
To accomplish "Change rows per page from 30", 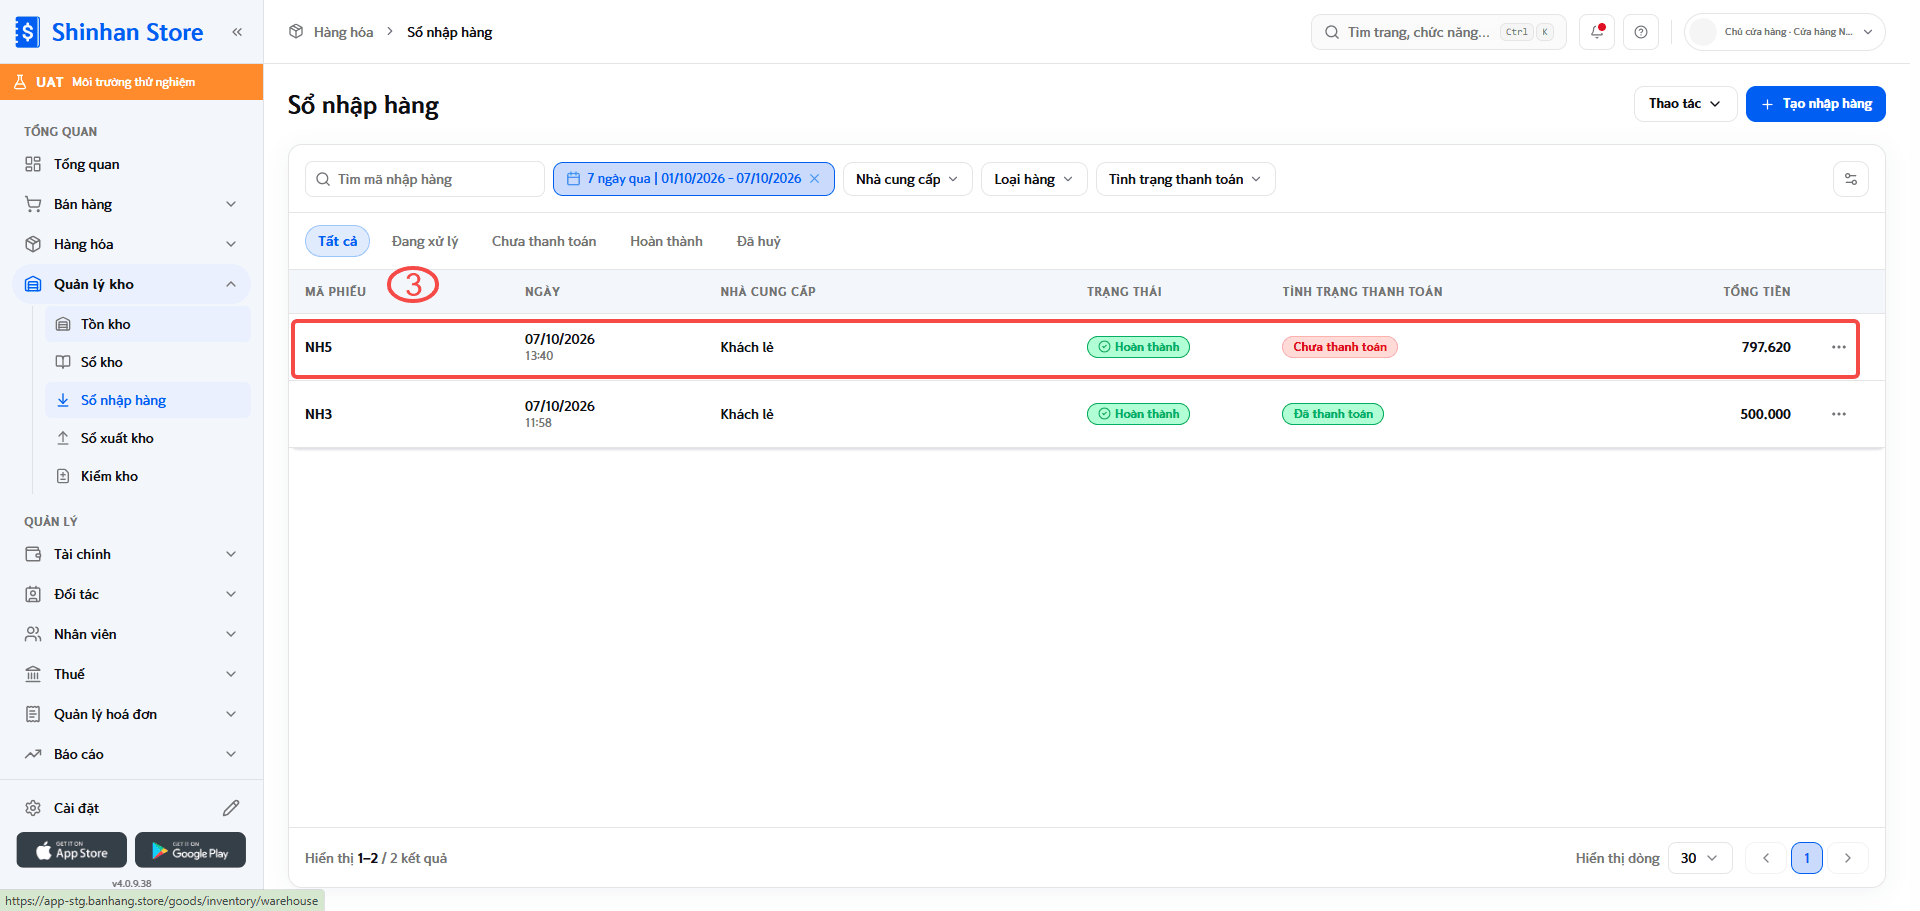I will pyautogui.click(x=1700, y=858).
